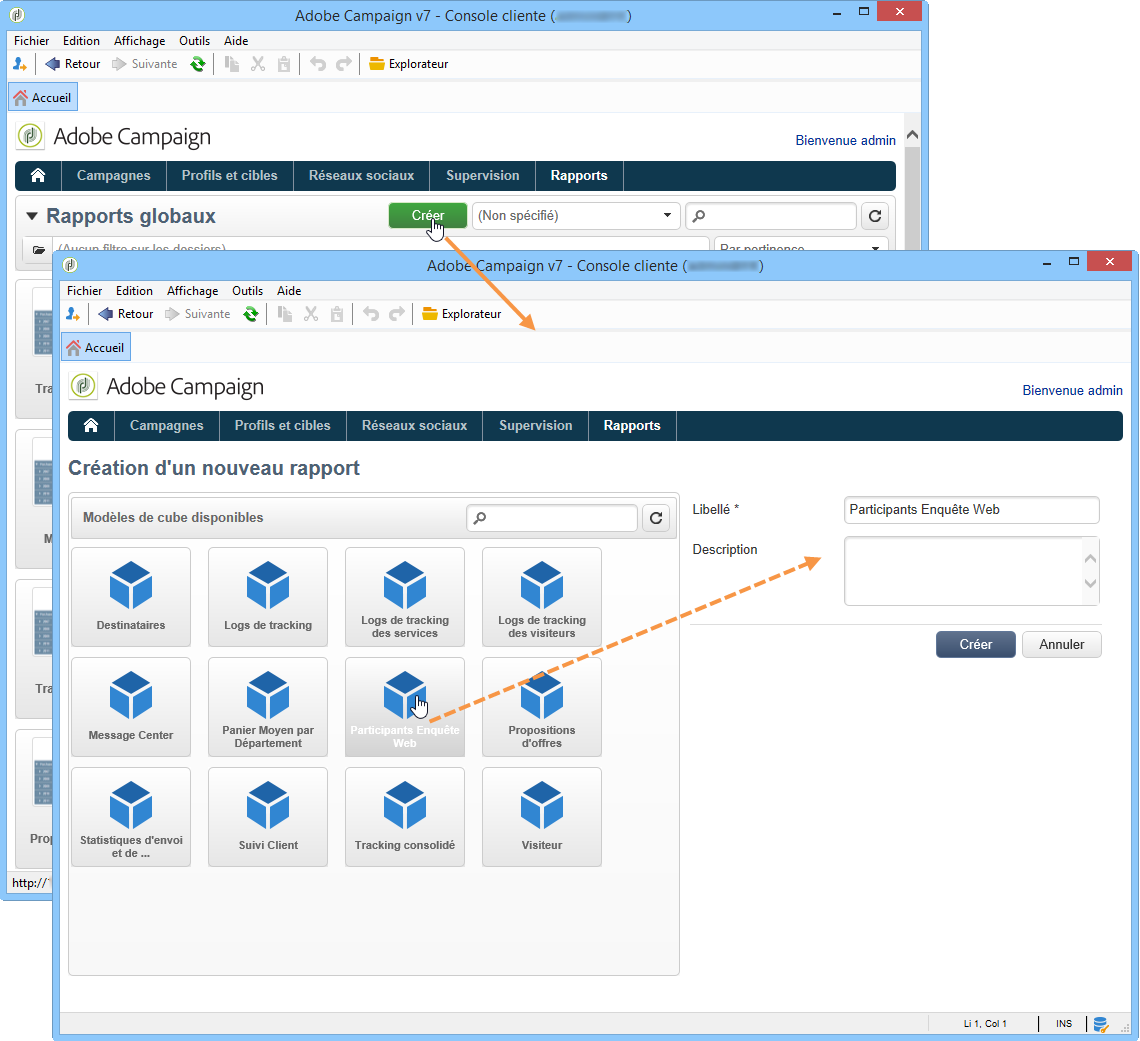Viewport: 1140px width, 1041px height.
Task: Choose Logs de tracking des visiteurs cube
Action: [x=542, y=597]
